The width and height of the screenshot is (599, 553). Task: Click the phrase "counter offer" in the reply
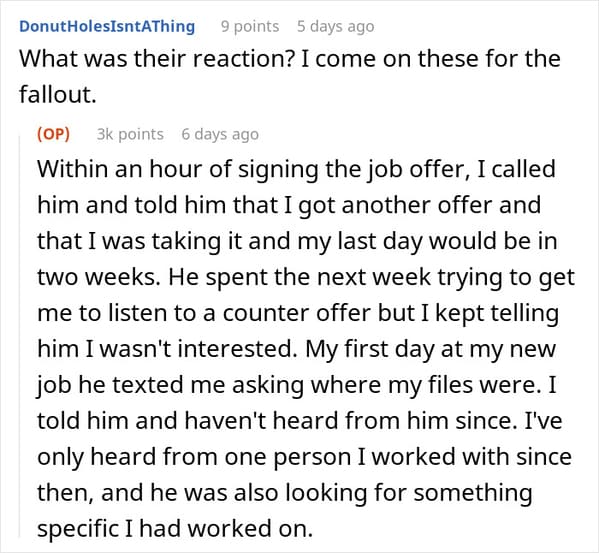[x=296, y=313]
